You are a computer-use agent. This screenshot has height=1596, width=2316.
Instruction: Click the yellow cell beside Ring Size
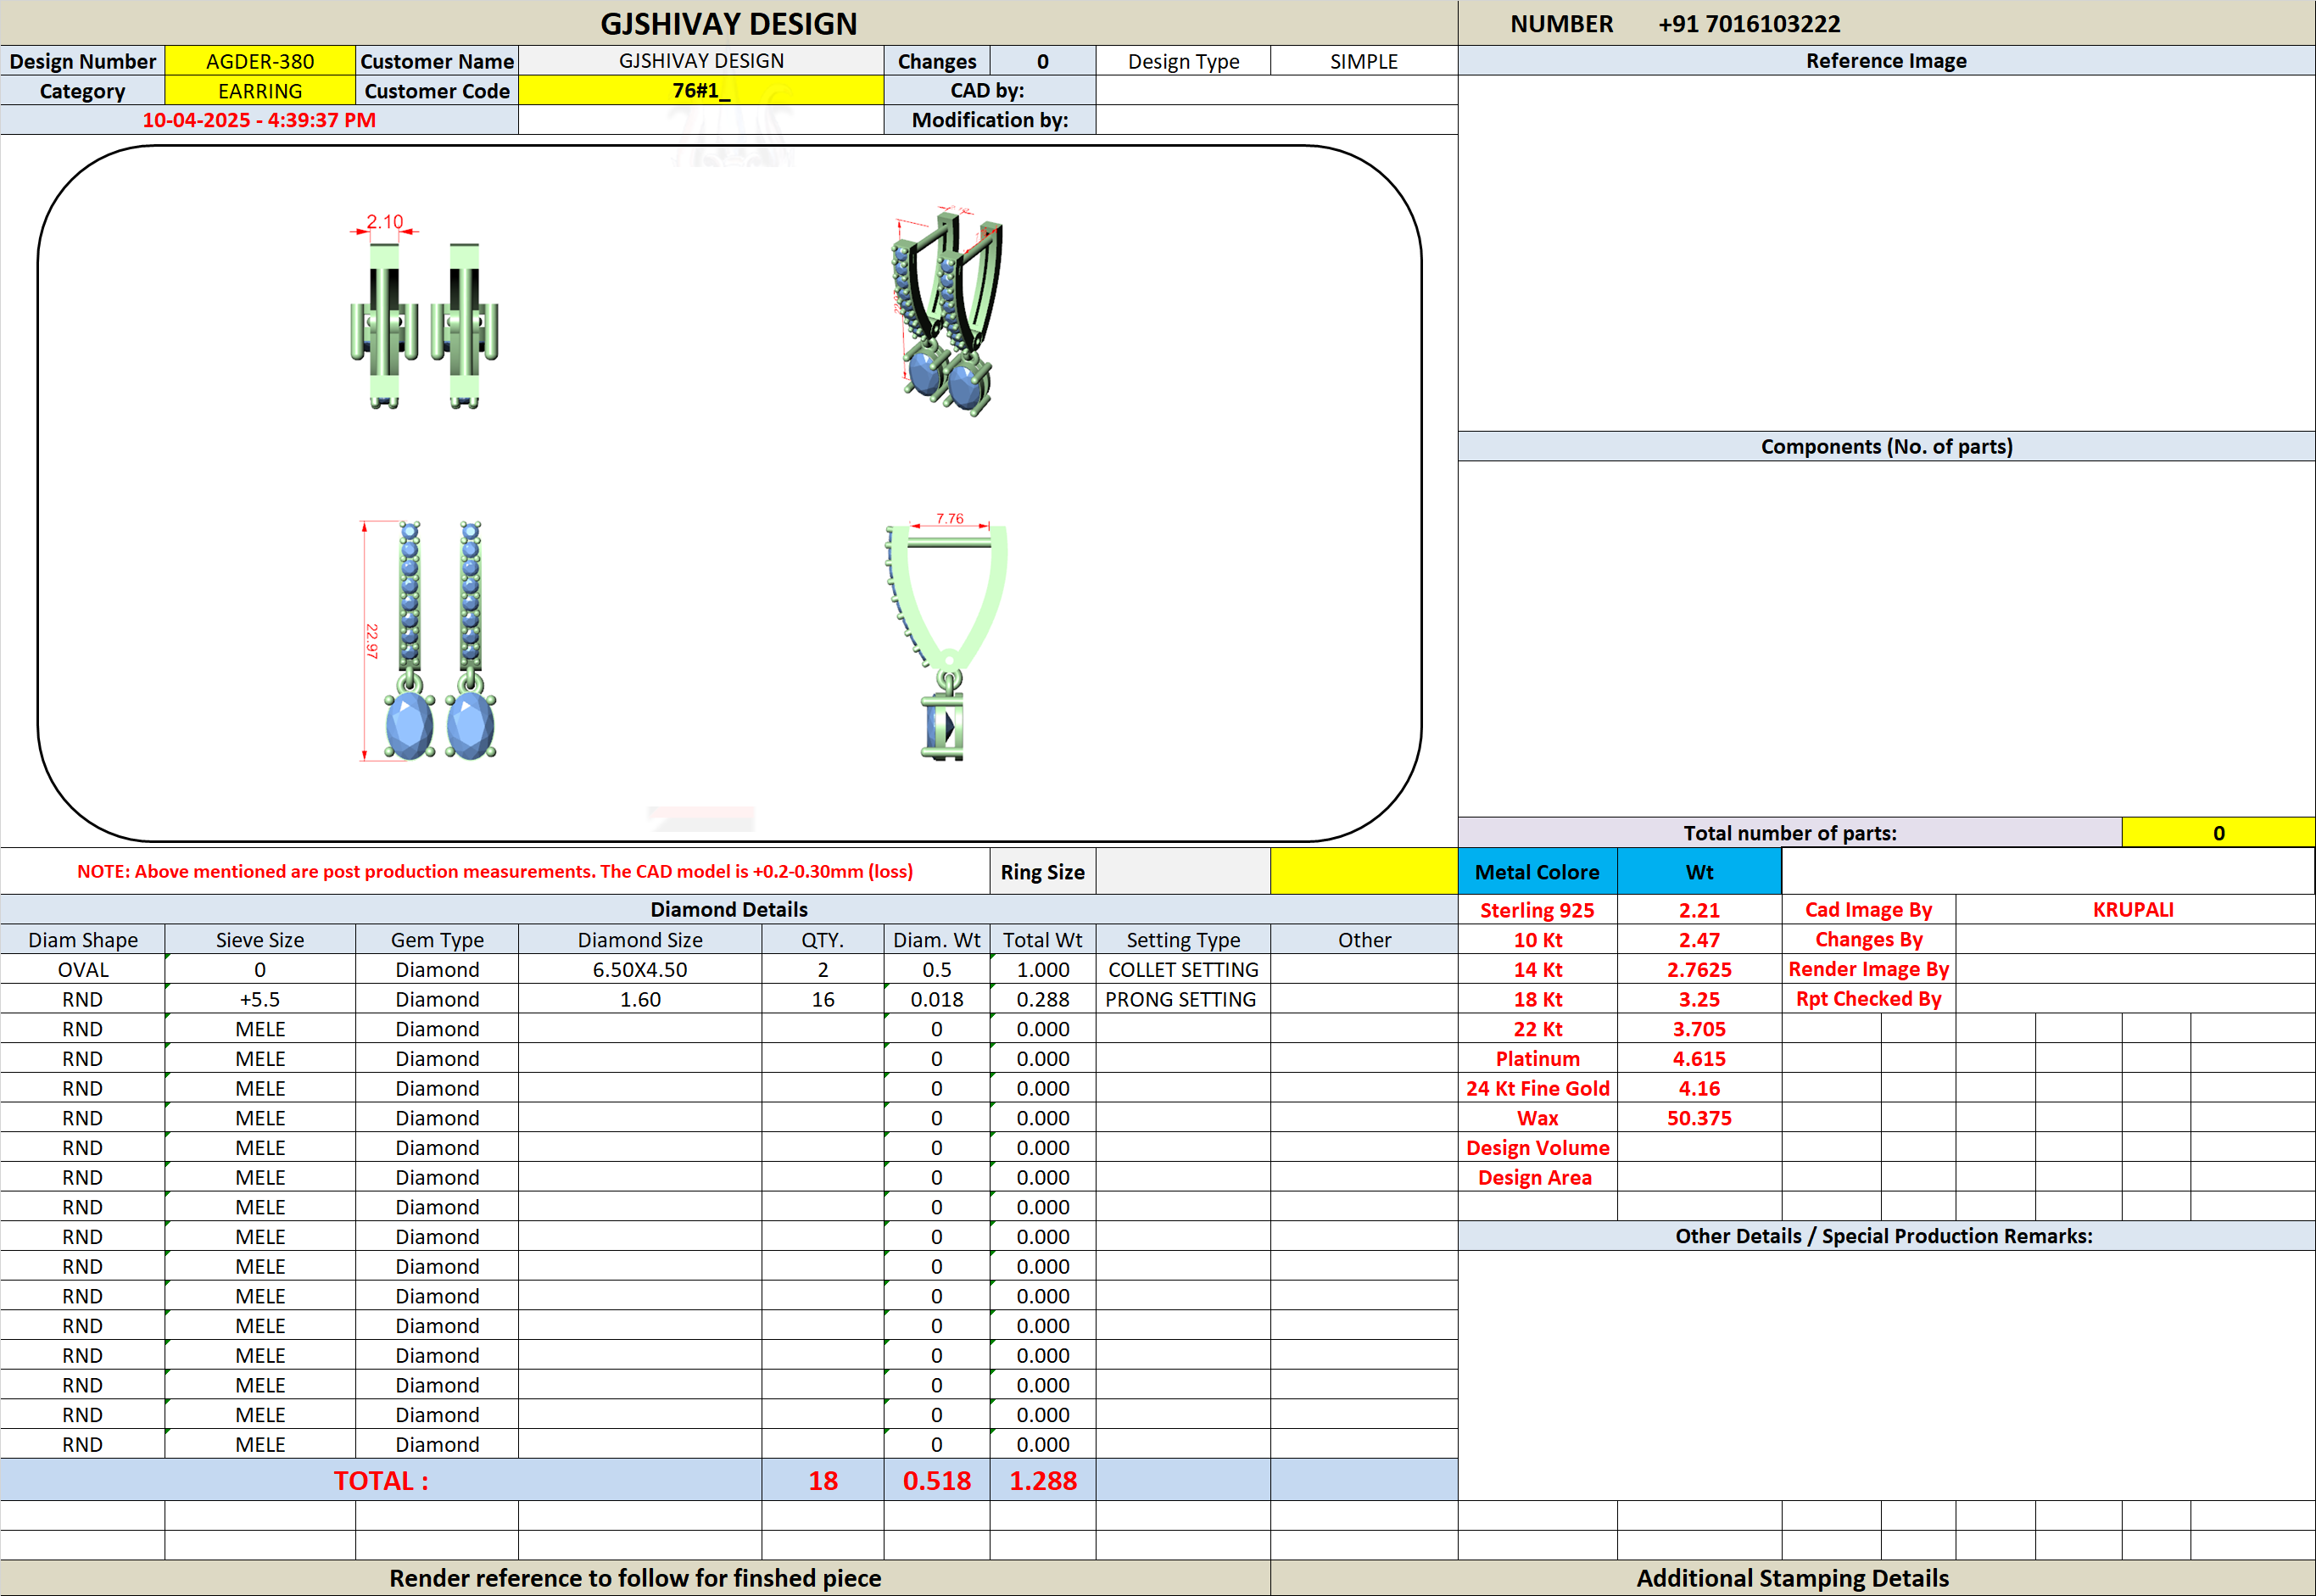pos(1364,871)
